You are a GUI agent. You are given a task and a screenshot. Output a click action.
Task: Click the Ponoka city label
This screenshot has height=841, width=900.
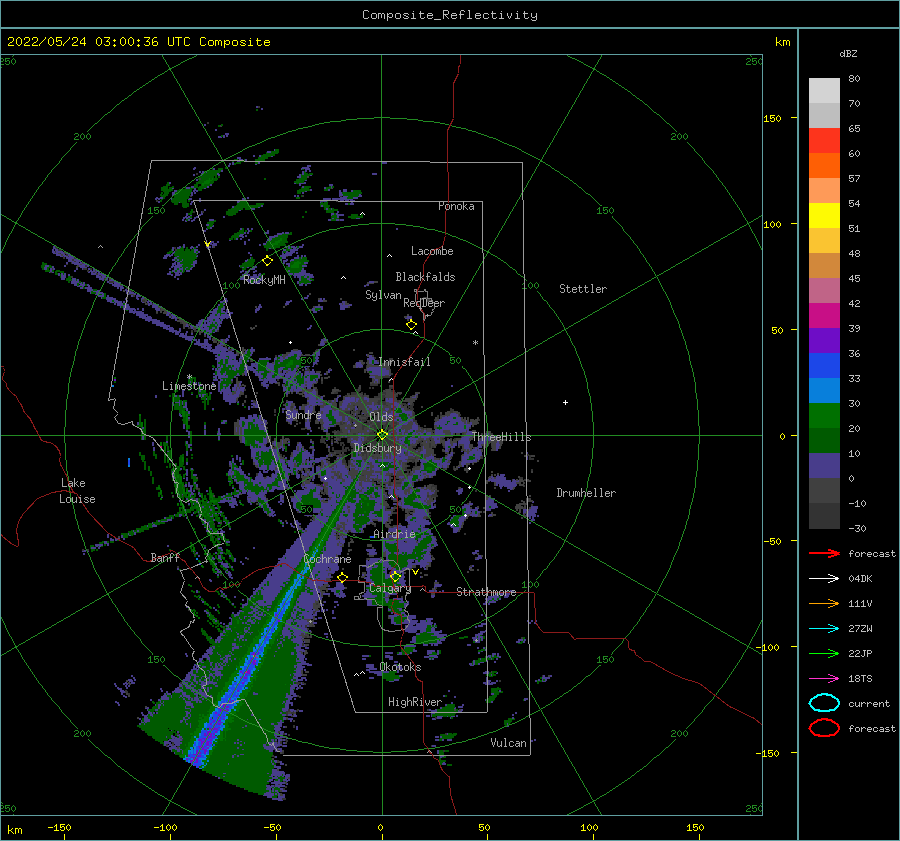click(x=456, y=206)
